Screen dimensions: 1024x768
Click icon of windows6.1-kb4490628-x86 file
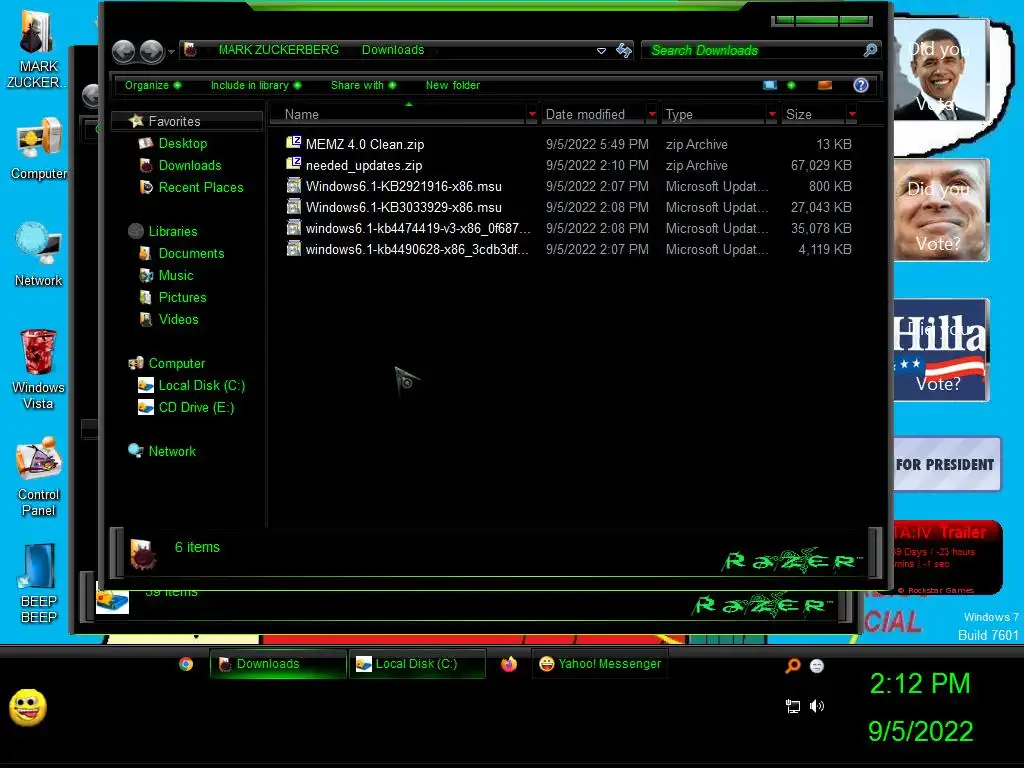(294, 248)
